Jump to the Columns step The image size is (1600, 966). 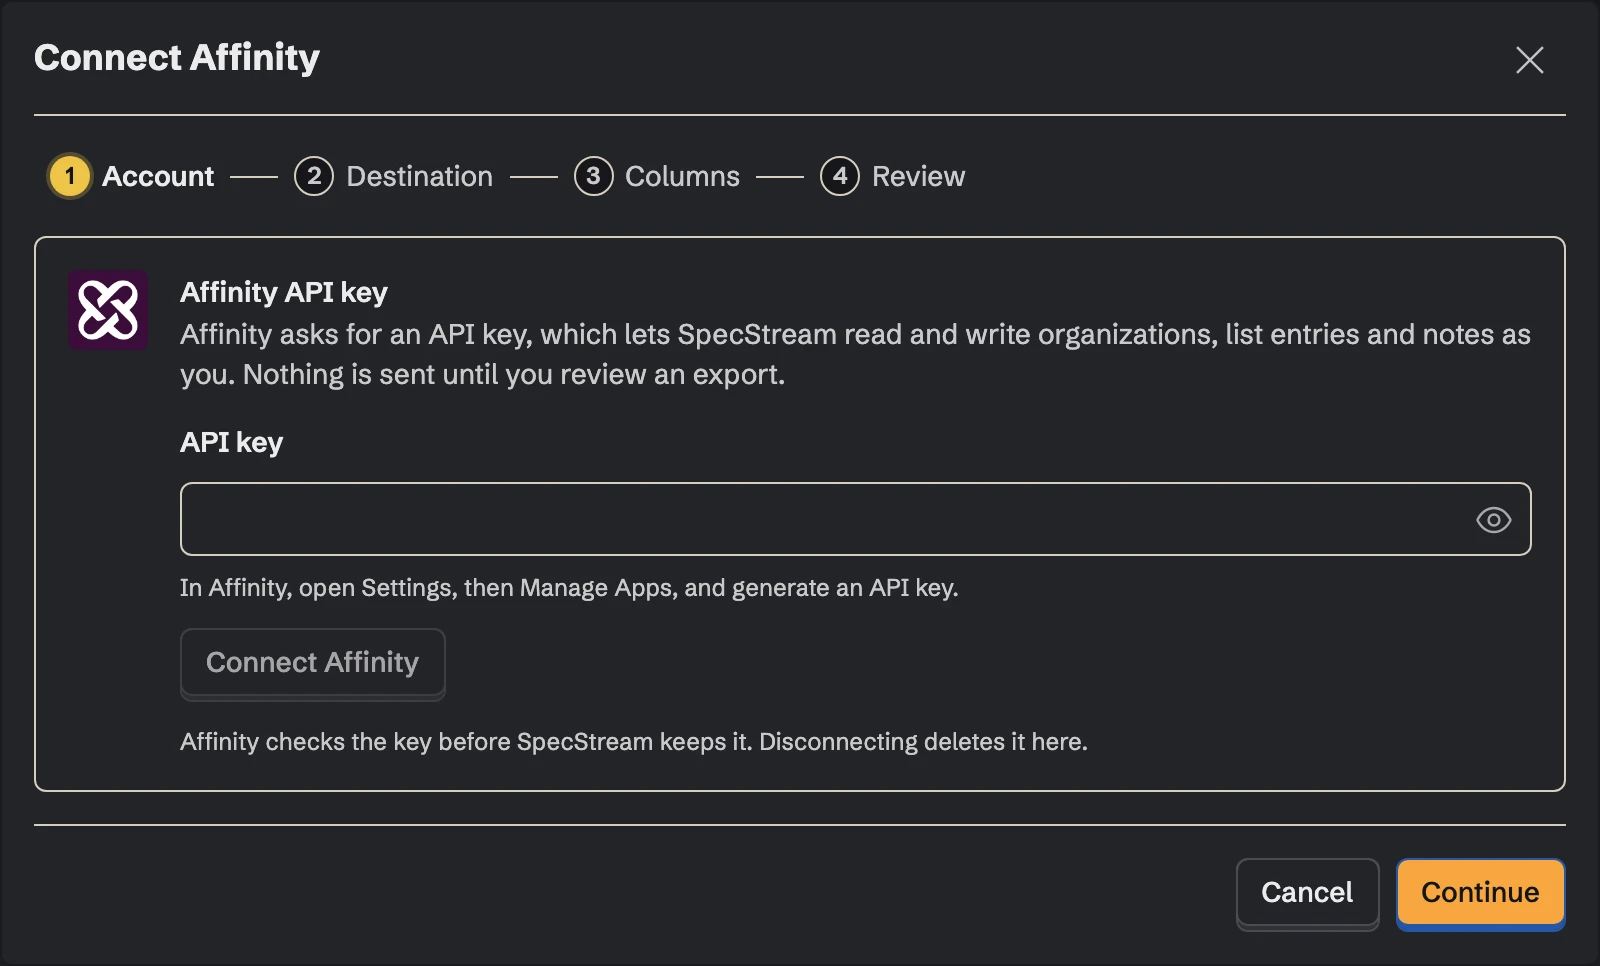click(657, 176)
